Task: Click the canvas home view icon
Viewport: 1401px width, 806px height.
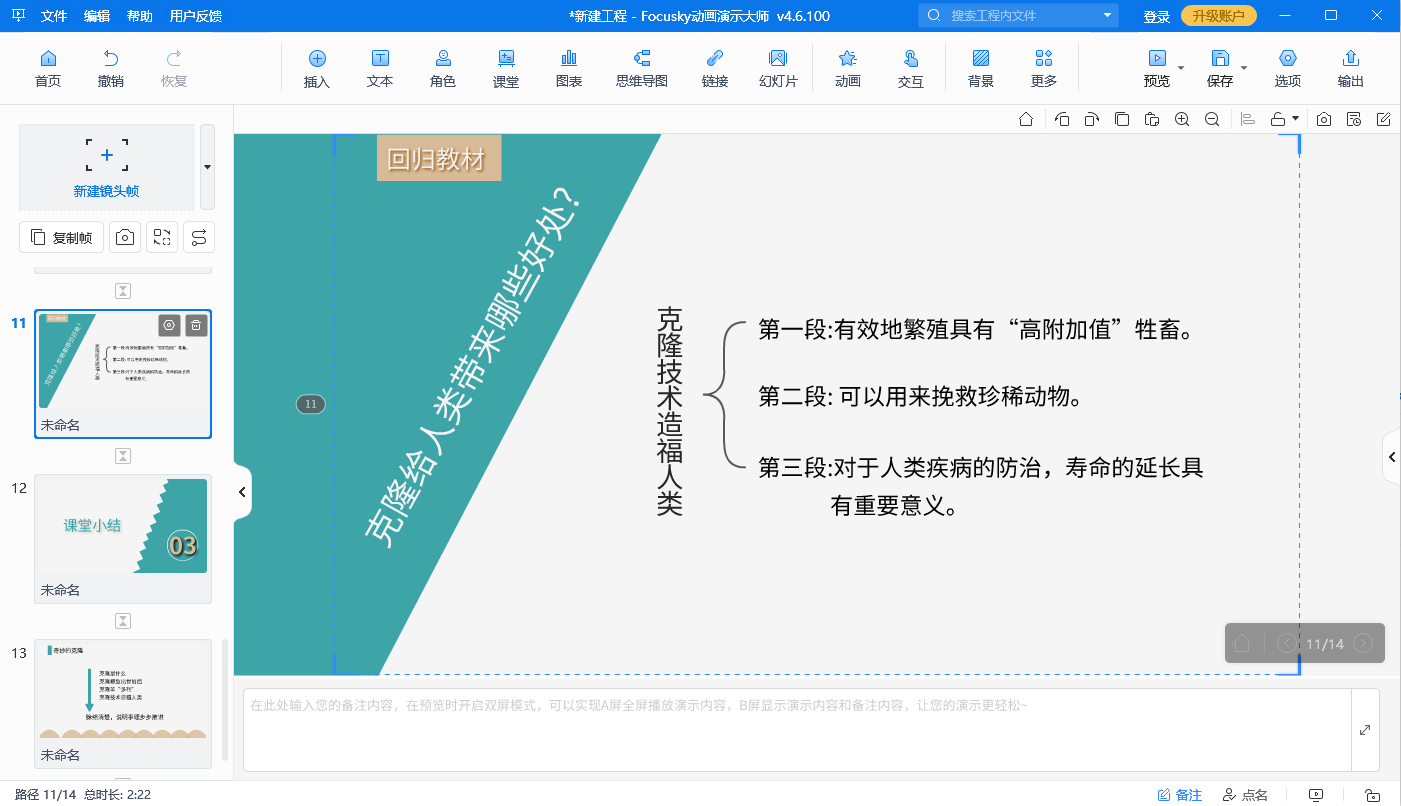Action: tap(1026, 119)
